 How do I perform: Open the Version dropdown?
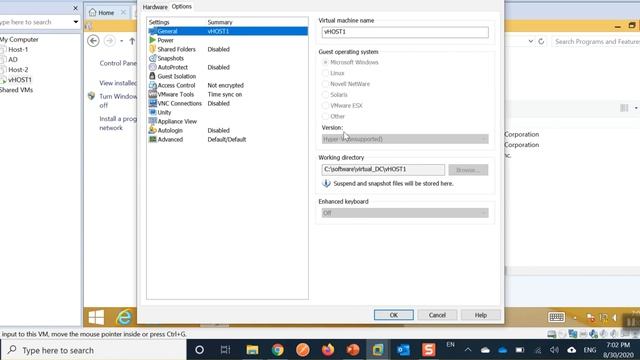(x=405, y=139)
